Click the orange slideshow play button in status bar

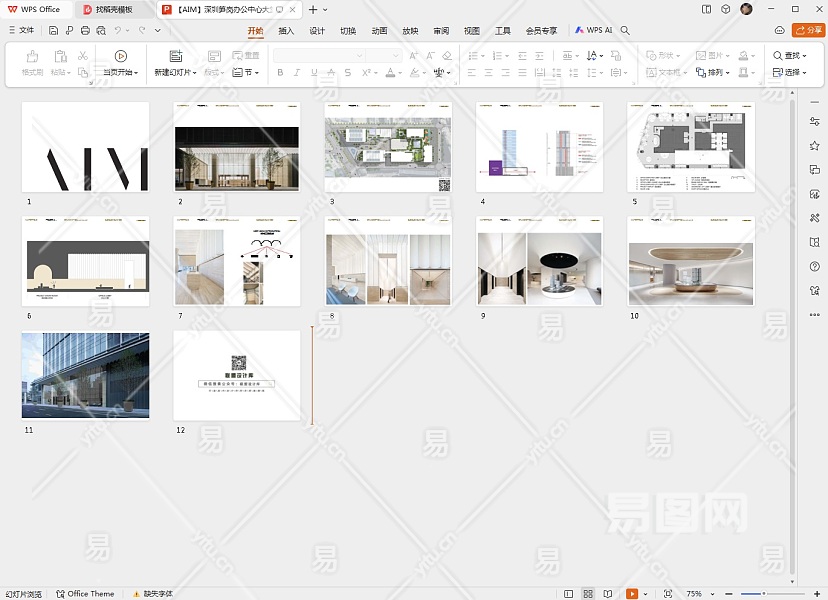pyautogui.click(x=632, y=594)
